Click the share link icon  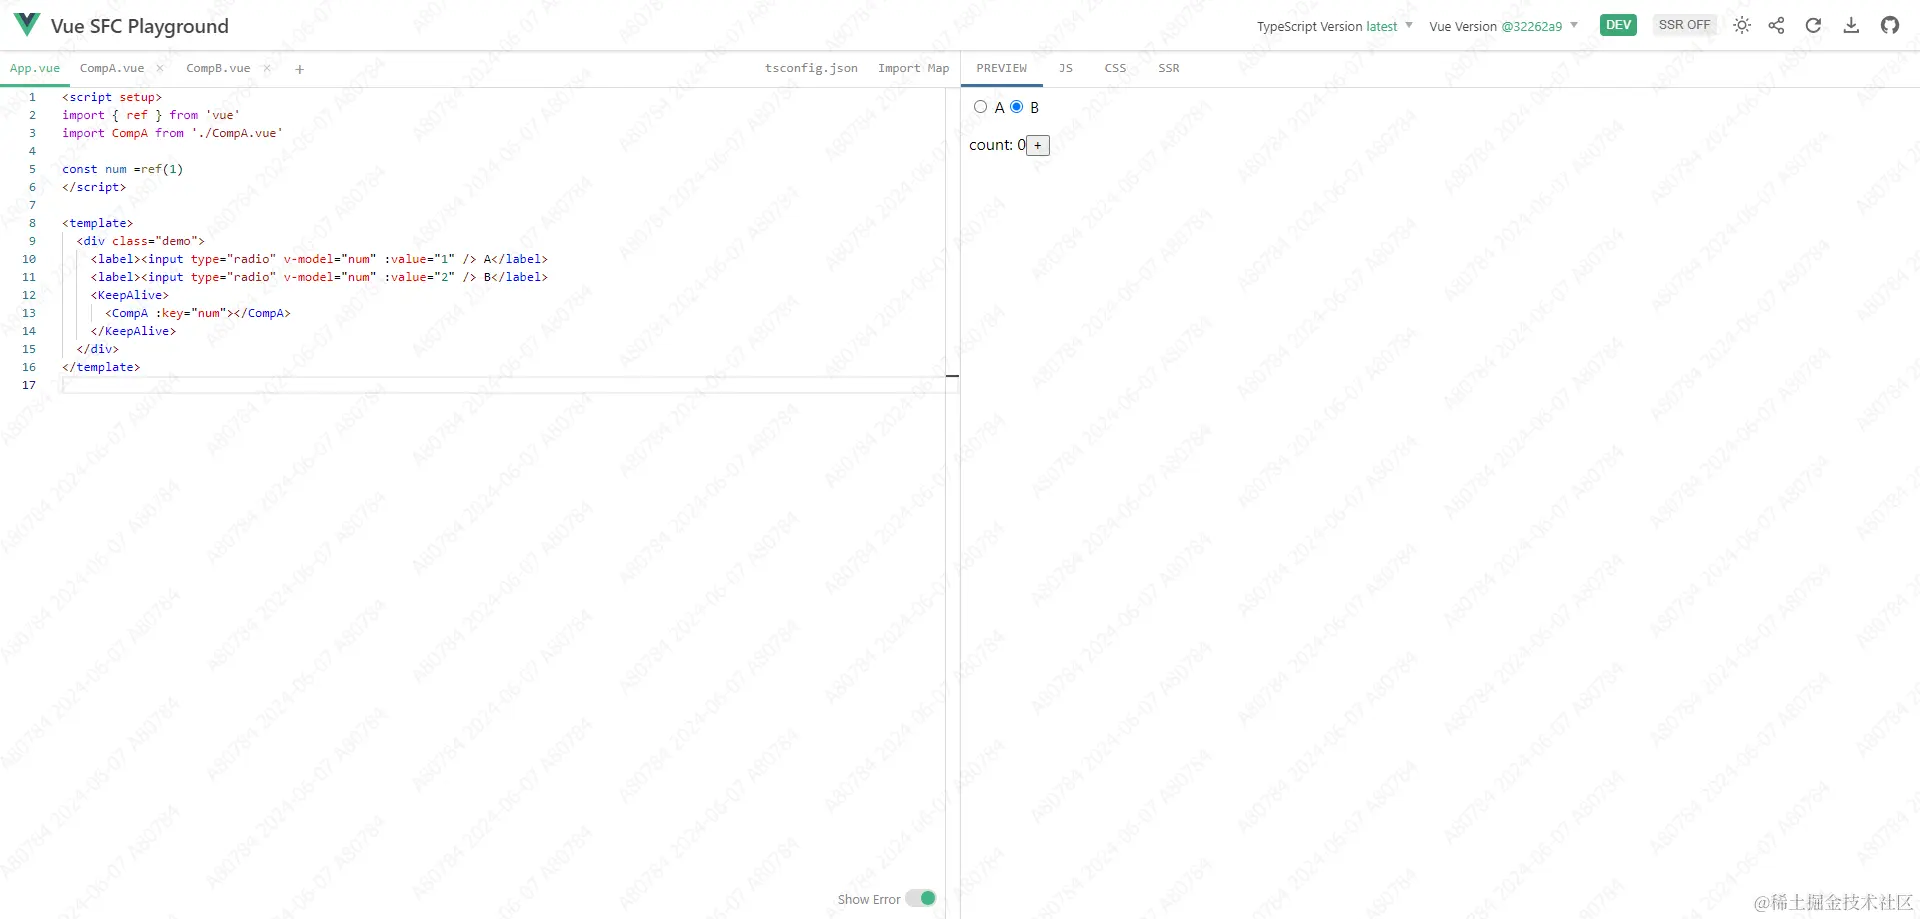click(1776, 25)
